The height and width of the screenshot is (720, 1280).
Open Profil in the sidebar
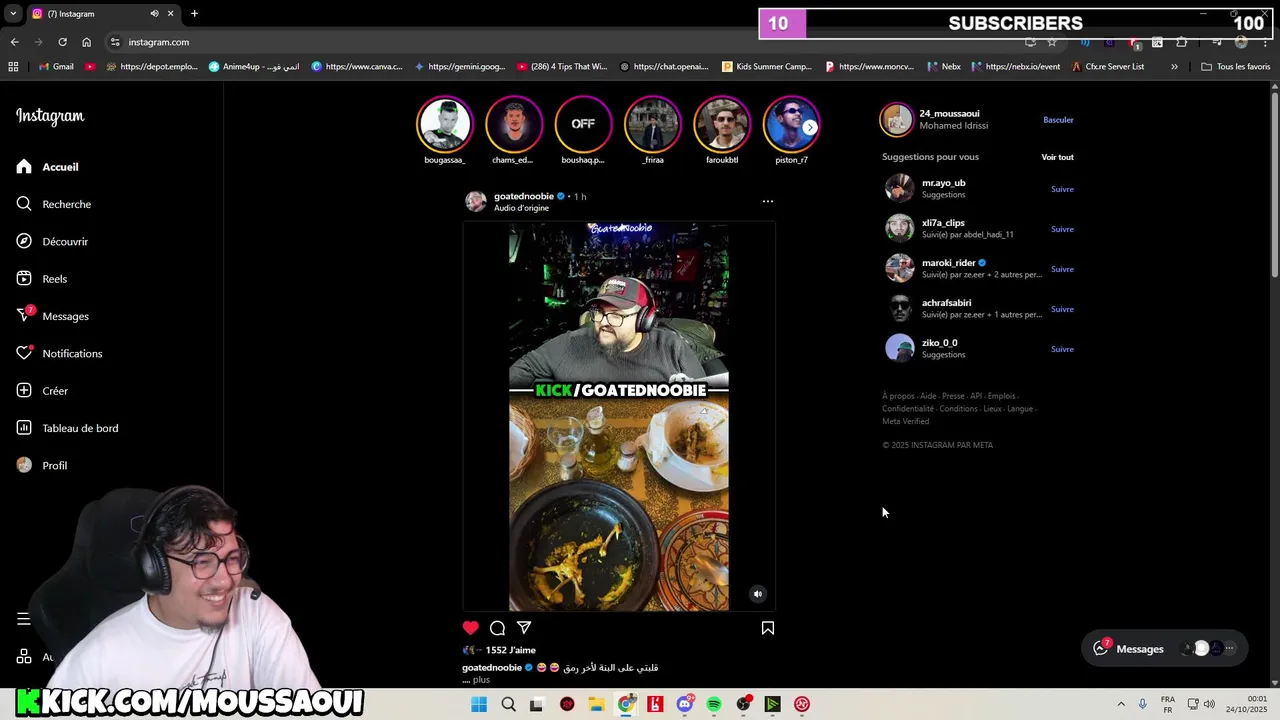point(42,465)
